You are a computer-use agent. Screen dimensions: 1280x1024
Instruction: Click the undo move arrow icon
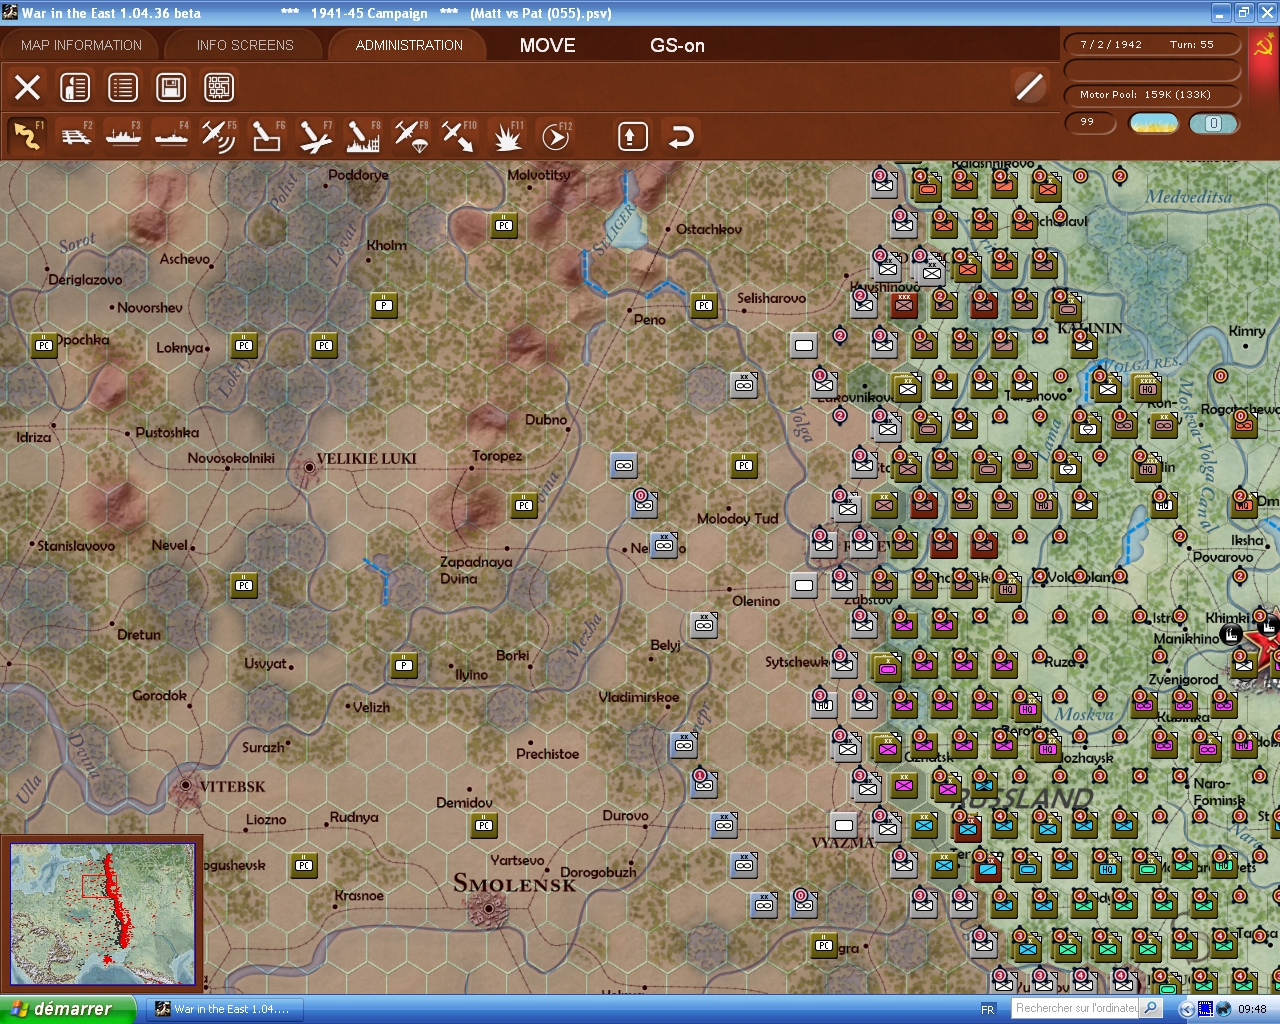coord(681,136)
